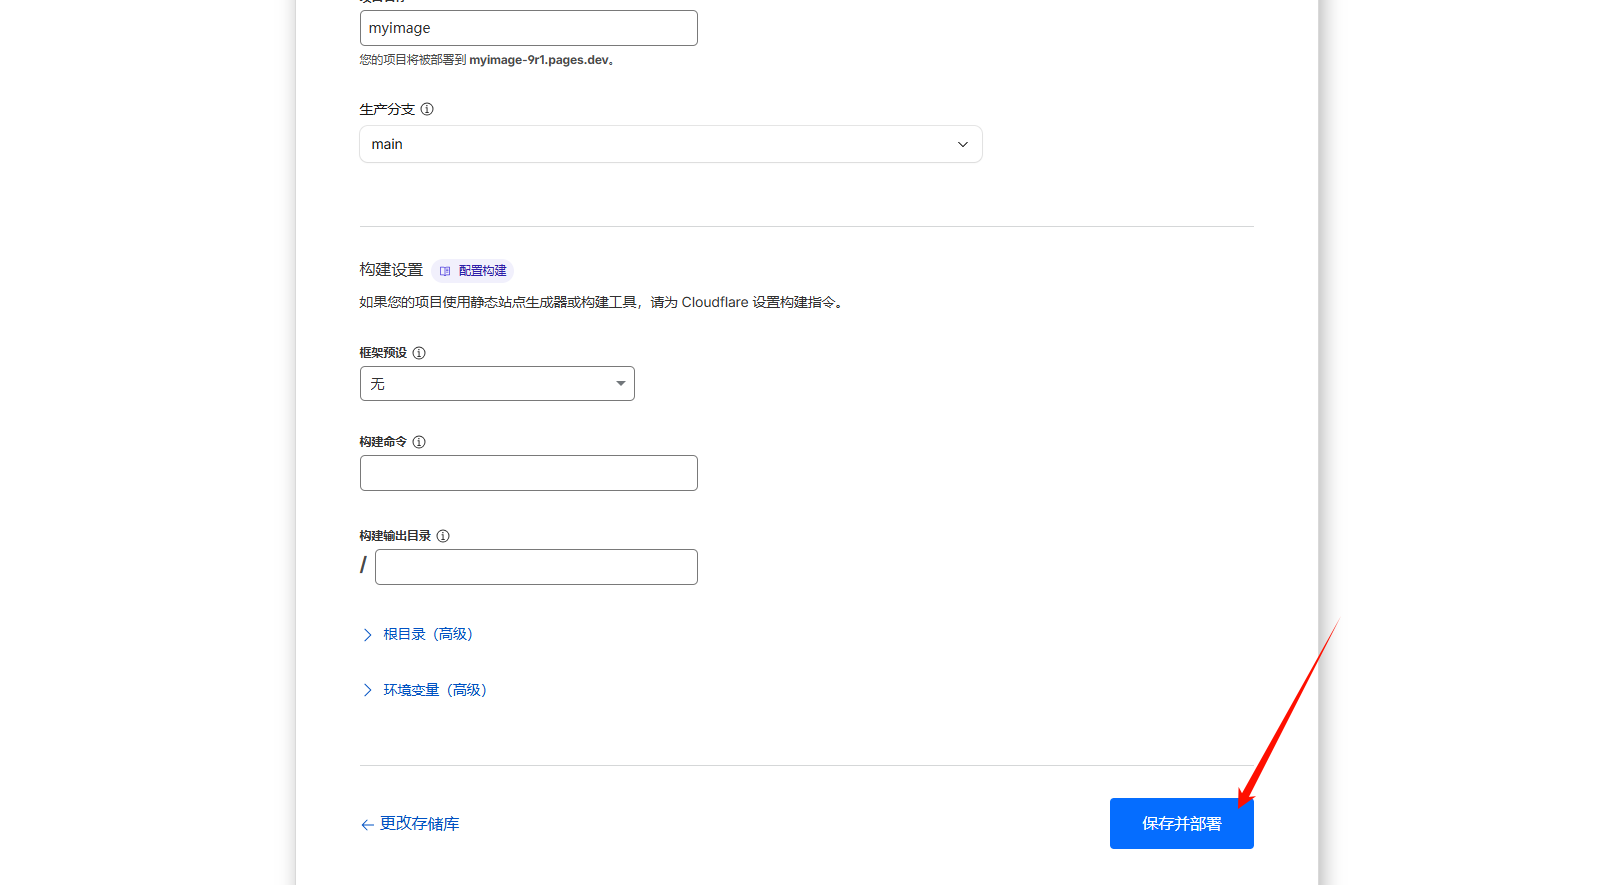Click the caret arrow in 框架预设 select box
The width and height of the screenshot is (1609, 885).
pos(620,384)
